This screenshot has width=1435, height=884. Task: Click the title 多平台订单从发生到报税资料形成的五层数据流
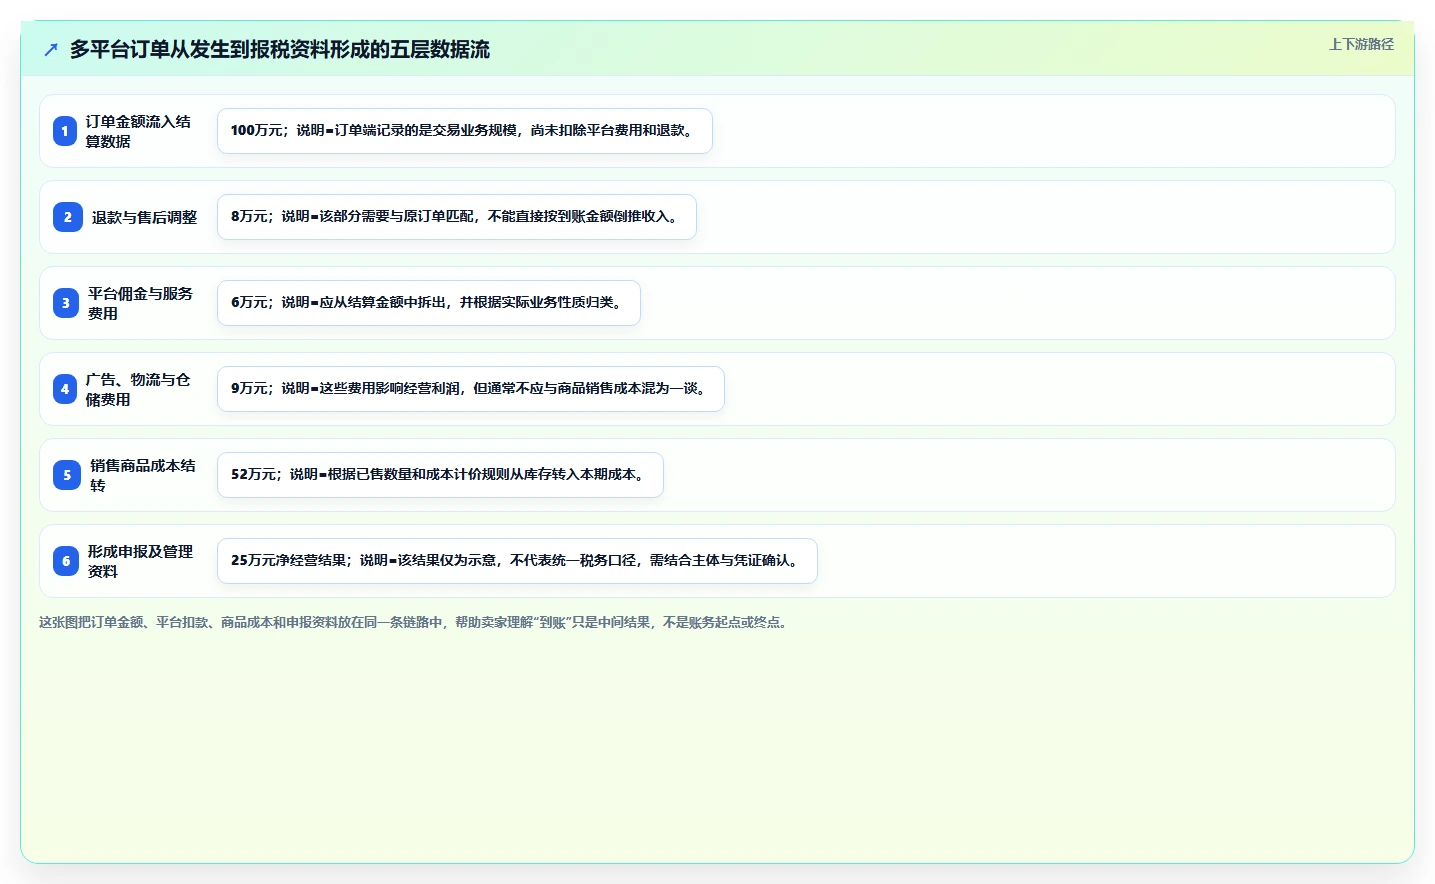280,49
